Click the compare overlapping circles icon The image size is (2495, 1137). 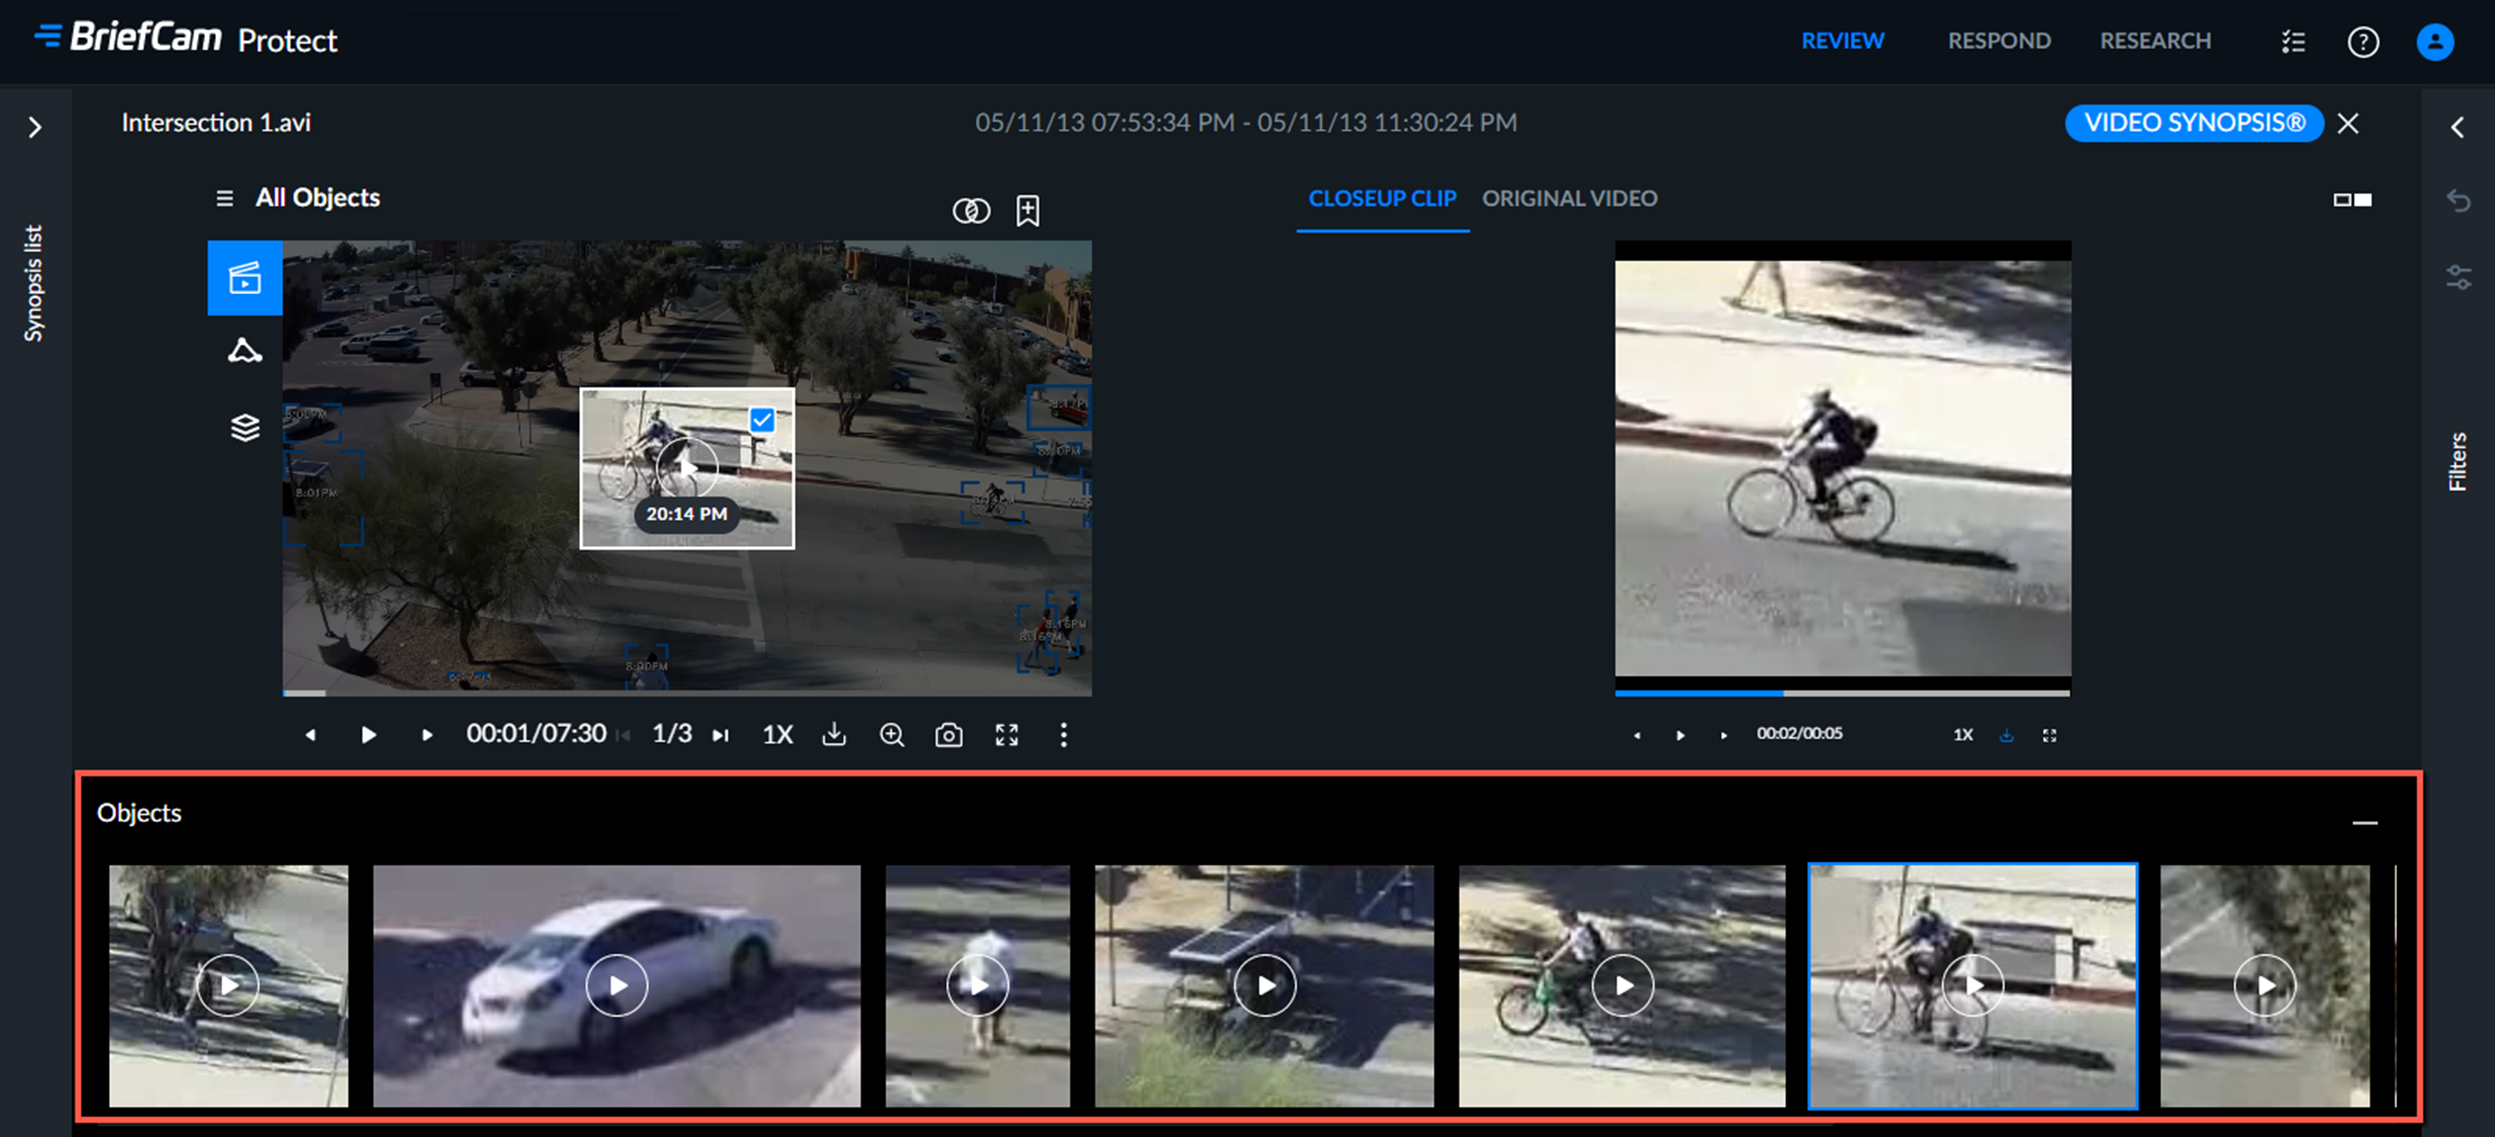971,210
